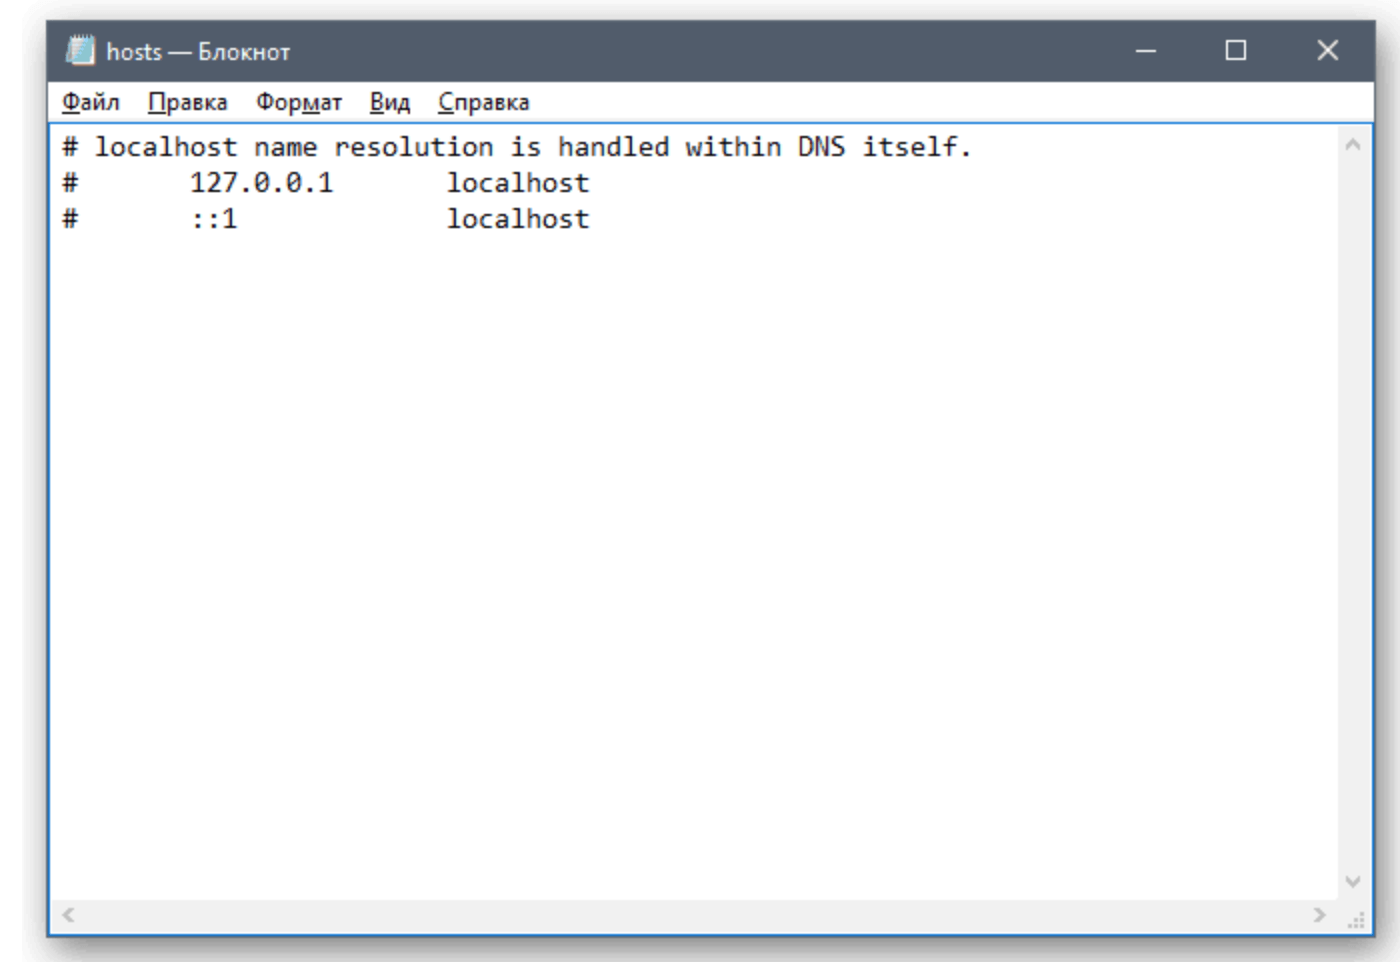Viewport: 1400px width, 962px height.
Task: Minimize the hosts Notepad window
Action: point(1146,51)
